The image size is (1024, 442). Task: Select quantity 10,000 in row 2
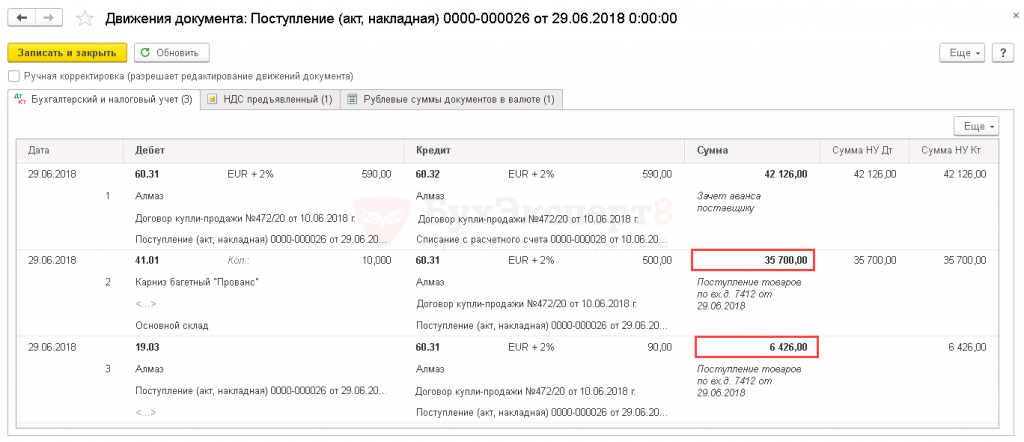click(376, 260)
